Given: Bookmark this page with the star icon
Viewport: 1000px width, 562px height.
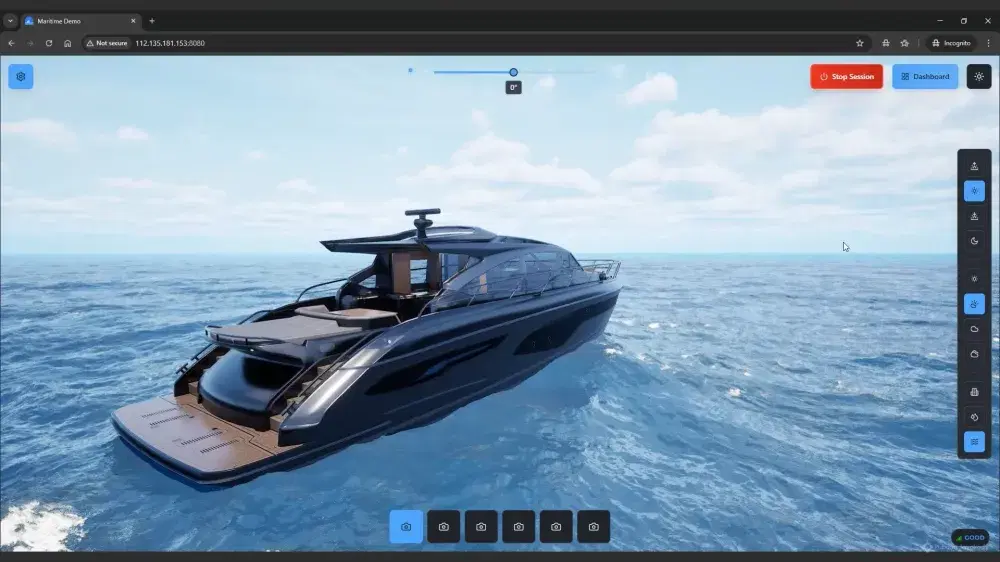Looking at the screenshot, I should (x=860, y=43).
